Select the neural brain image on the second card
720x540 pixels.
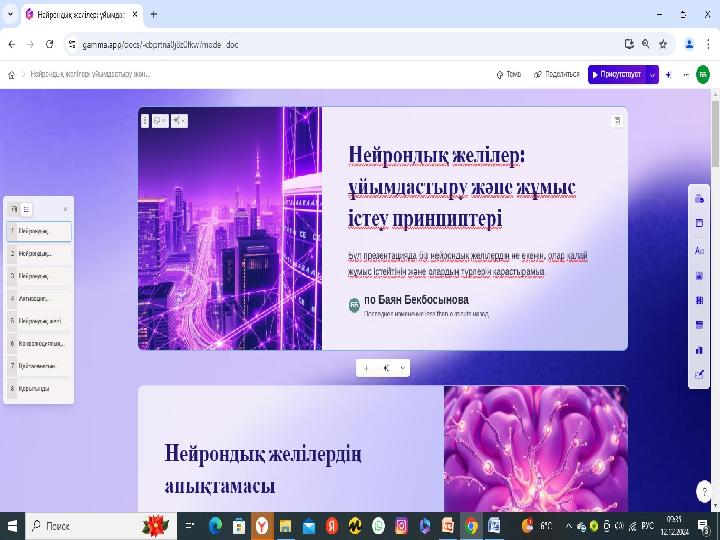click(535, 449)
